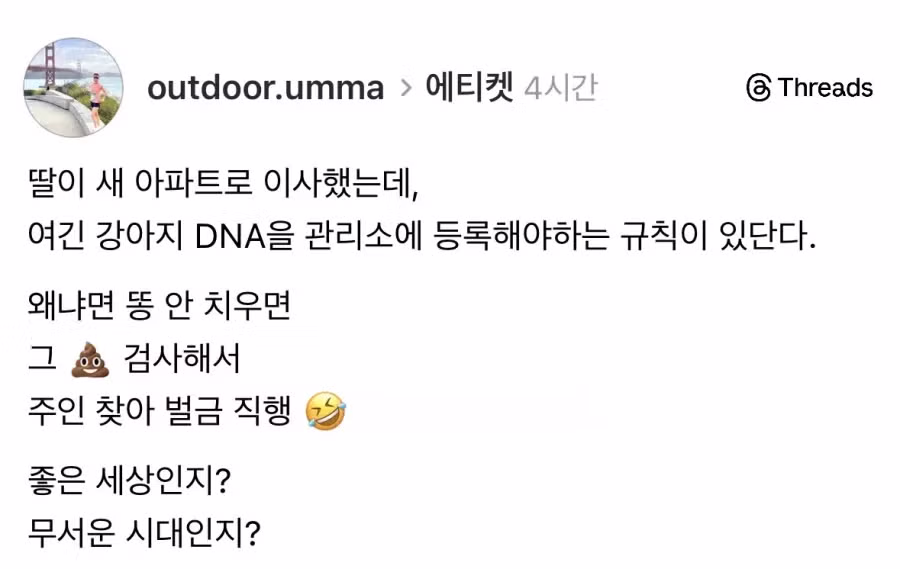
Task: Click the Threads wordmark text
Action: point(825,88)
